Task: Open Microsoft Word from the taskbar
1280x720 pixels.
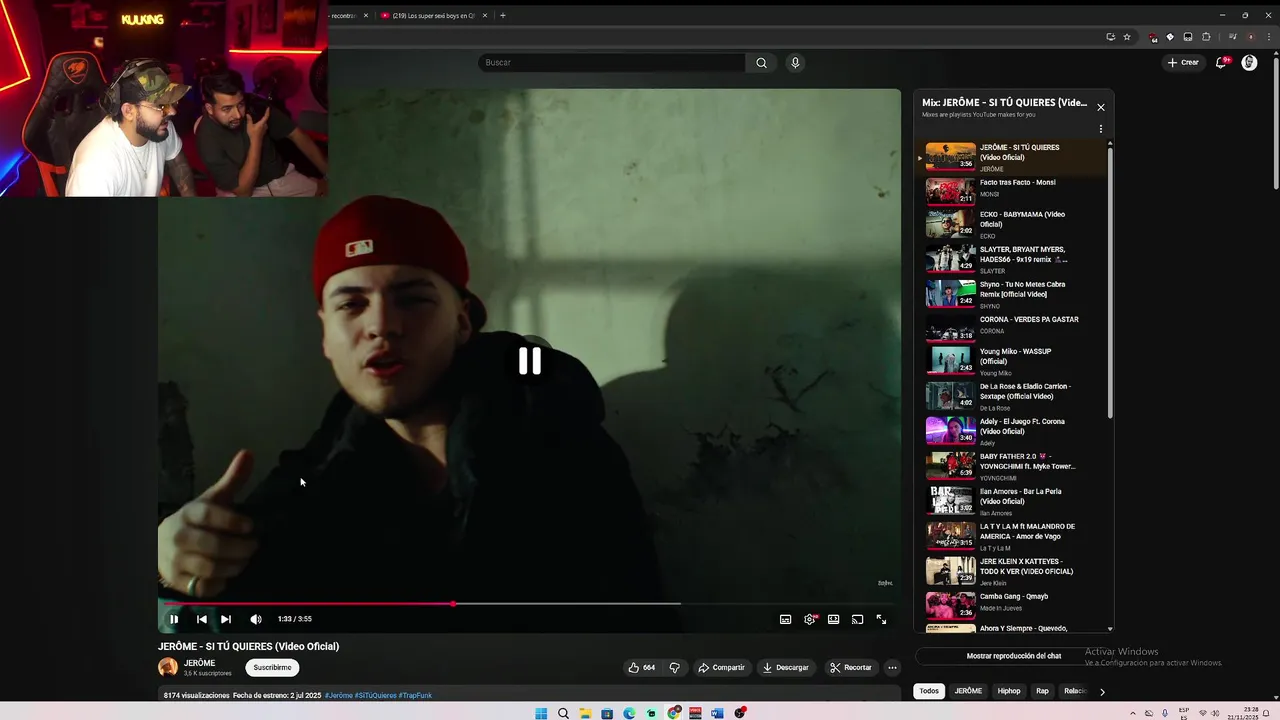Action: tap(717, 713)
